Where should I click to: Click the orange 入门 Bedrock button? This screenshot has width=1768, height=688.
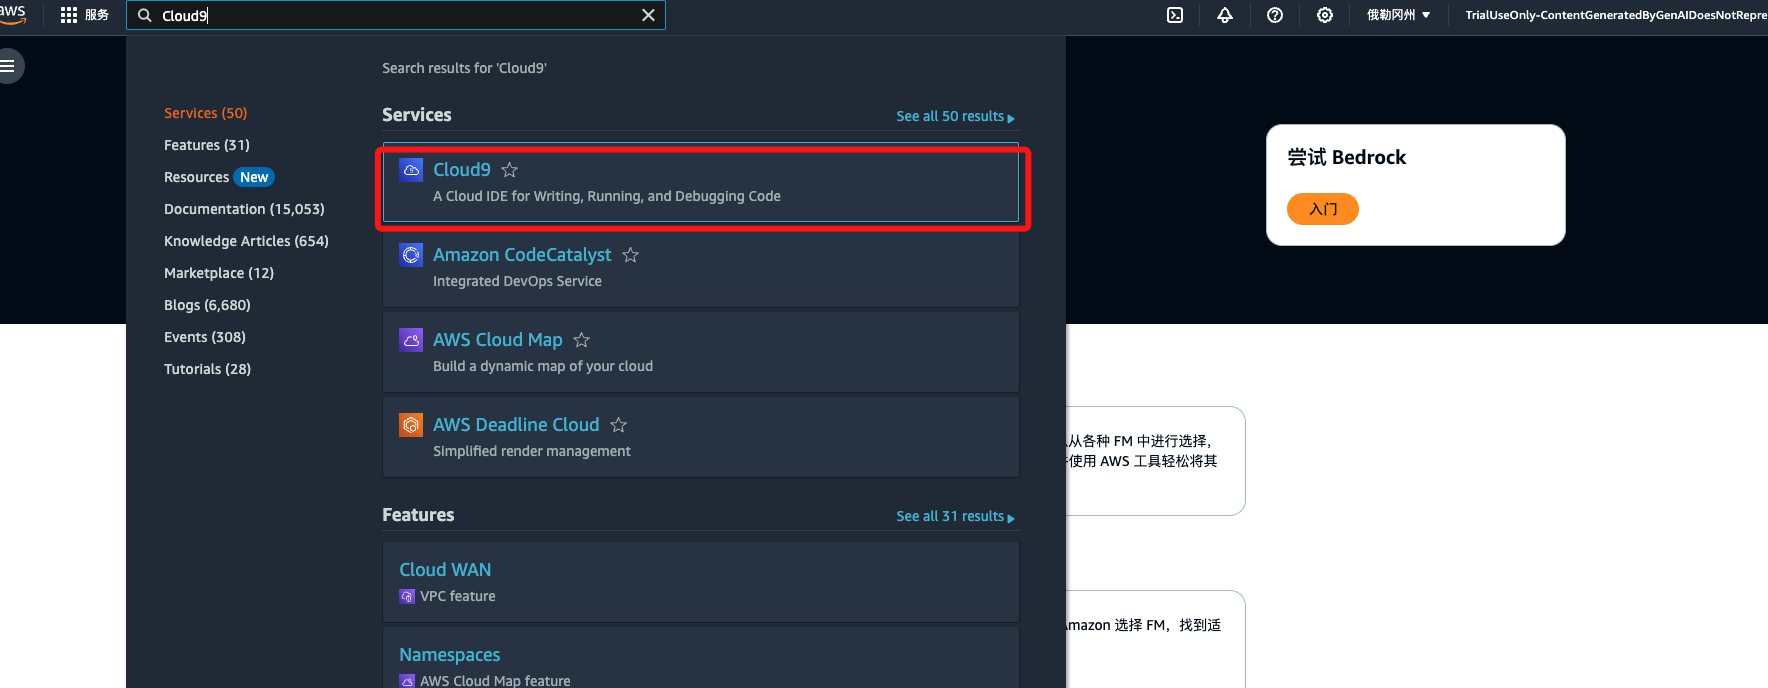click(x=1323, y=209)
